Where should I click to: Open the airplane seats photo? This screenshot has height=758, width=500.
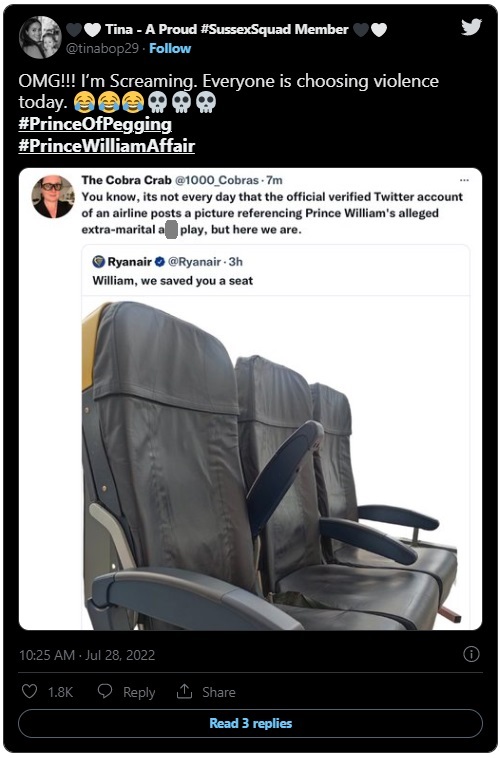(276, 462)
